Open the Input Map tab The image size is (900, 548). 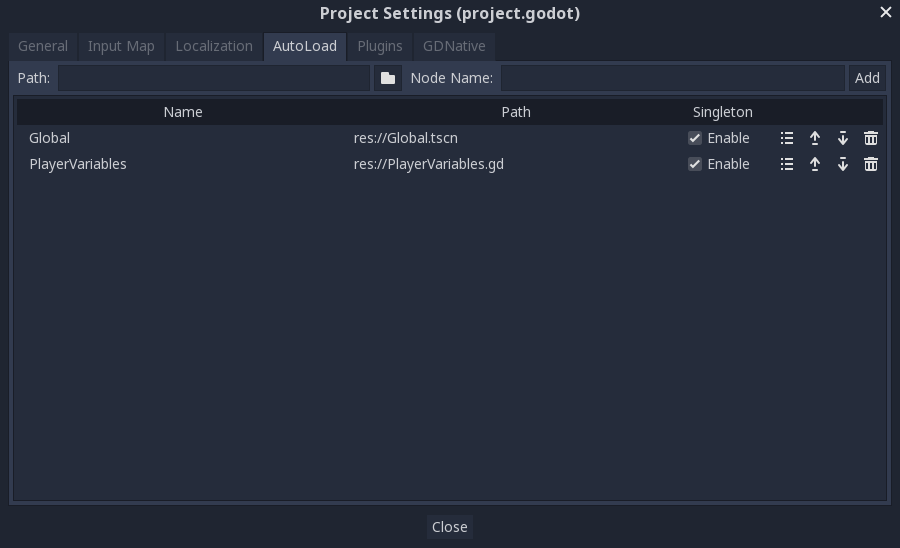[121, 46]
